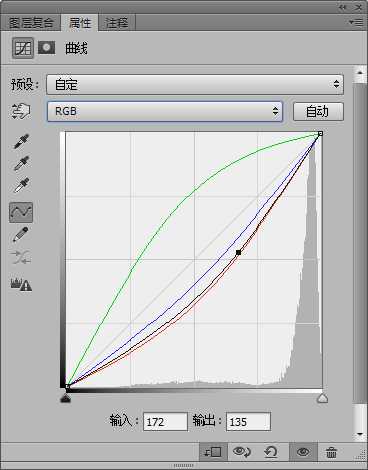This screenshot has height=470, width=368.
Task: Click the histogram warning icon
Action: point(21,284)
